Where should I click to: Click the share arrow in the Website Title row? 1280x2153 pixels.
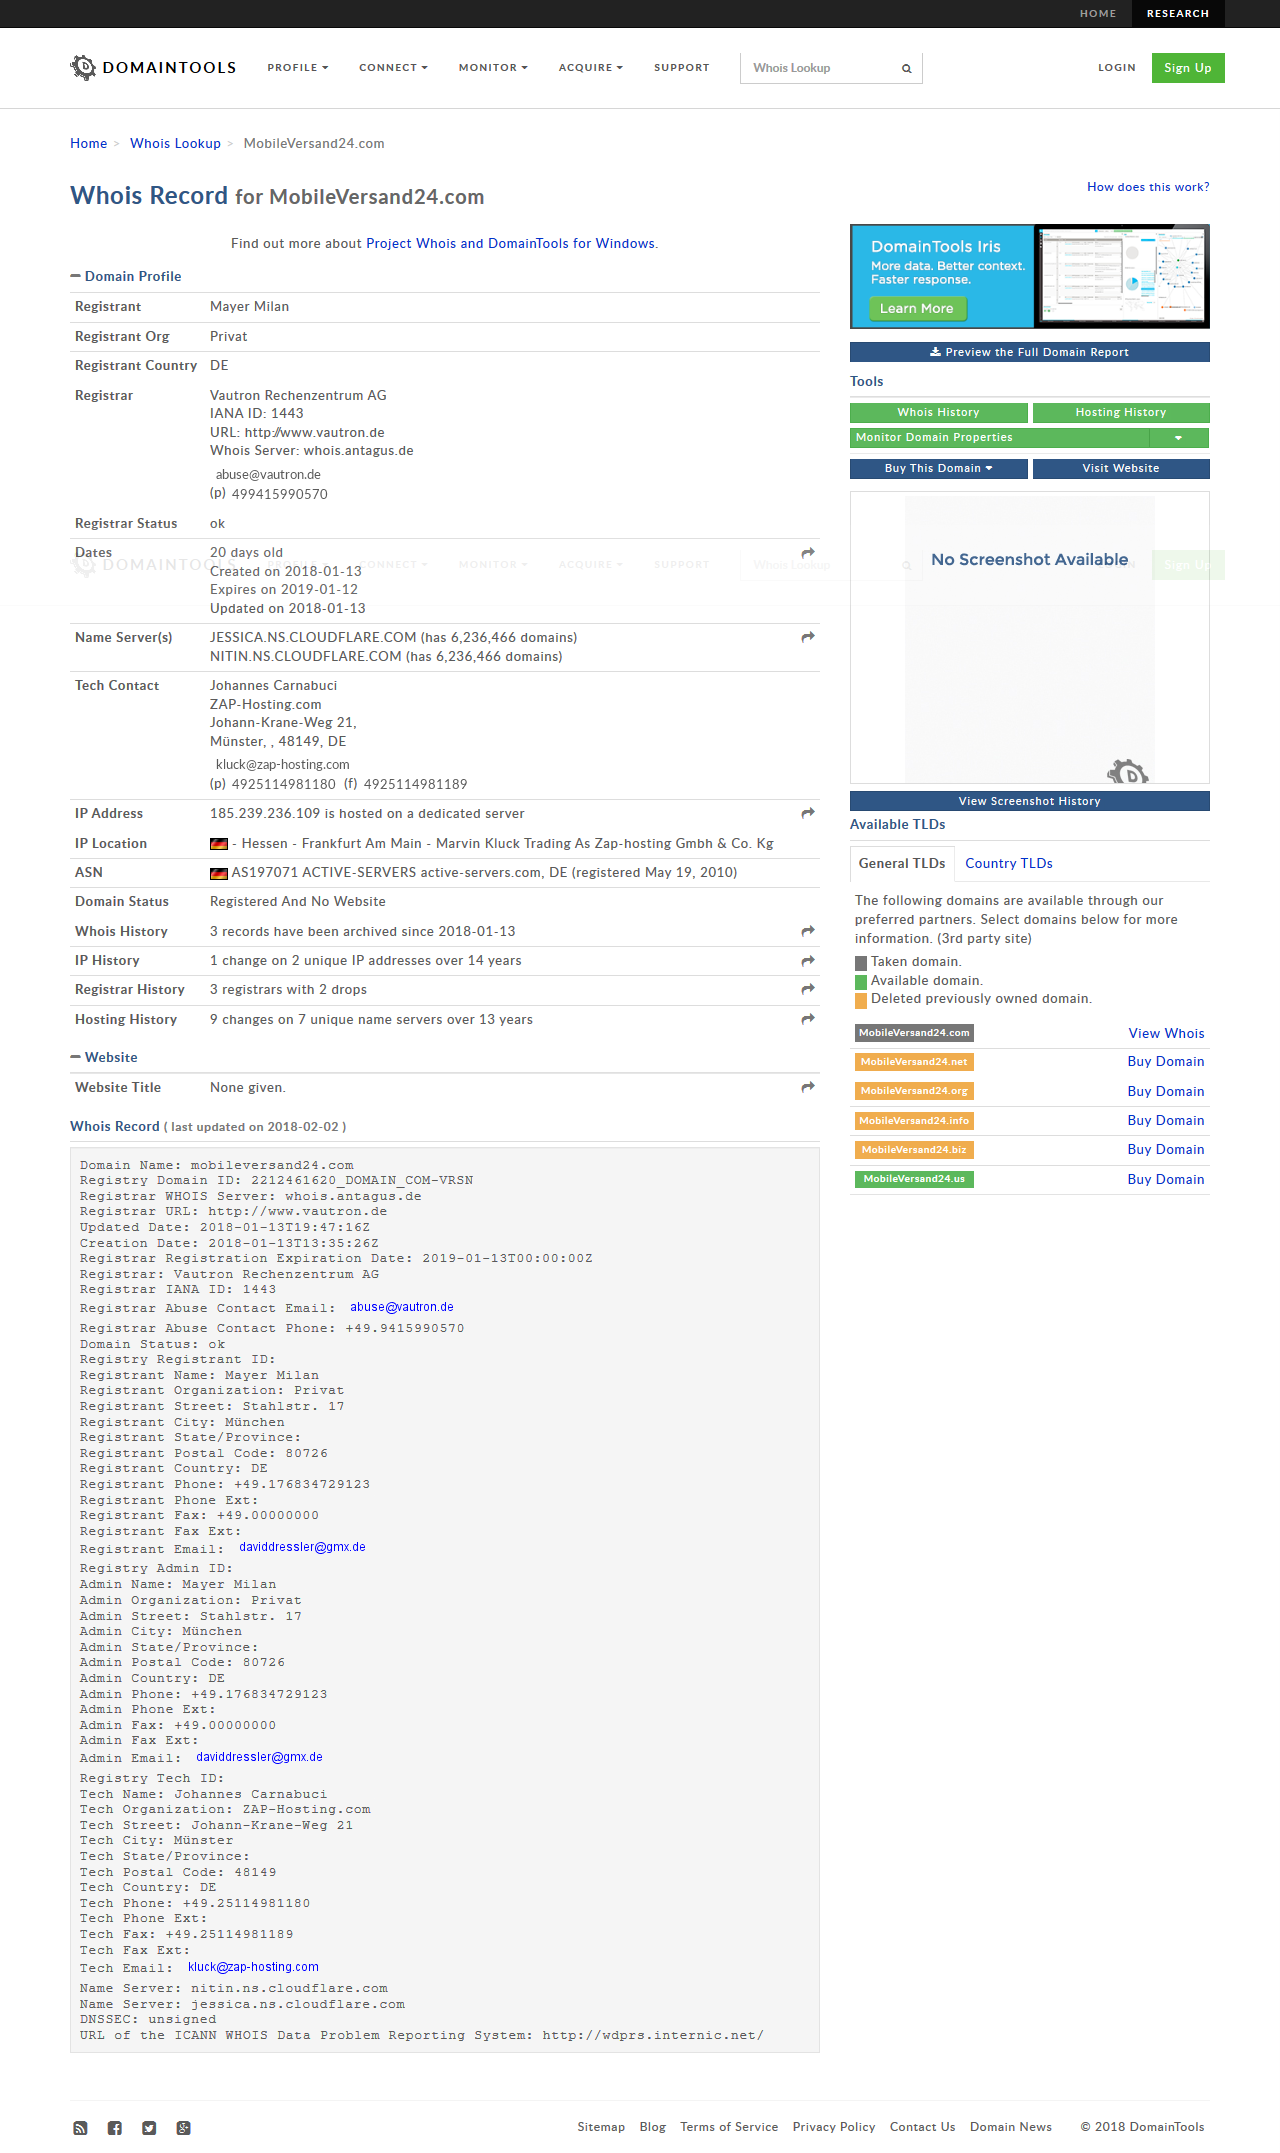tap(808, 1087)
